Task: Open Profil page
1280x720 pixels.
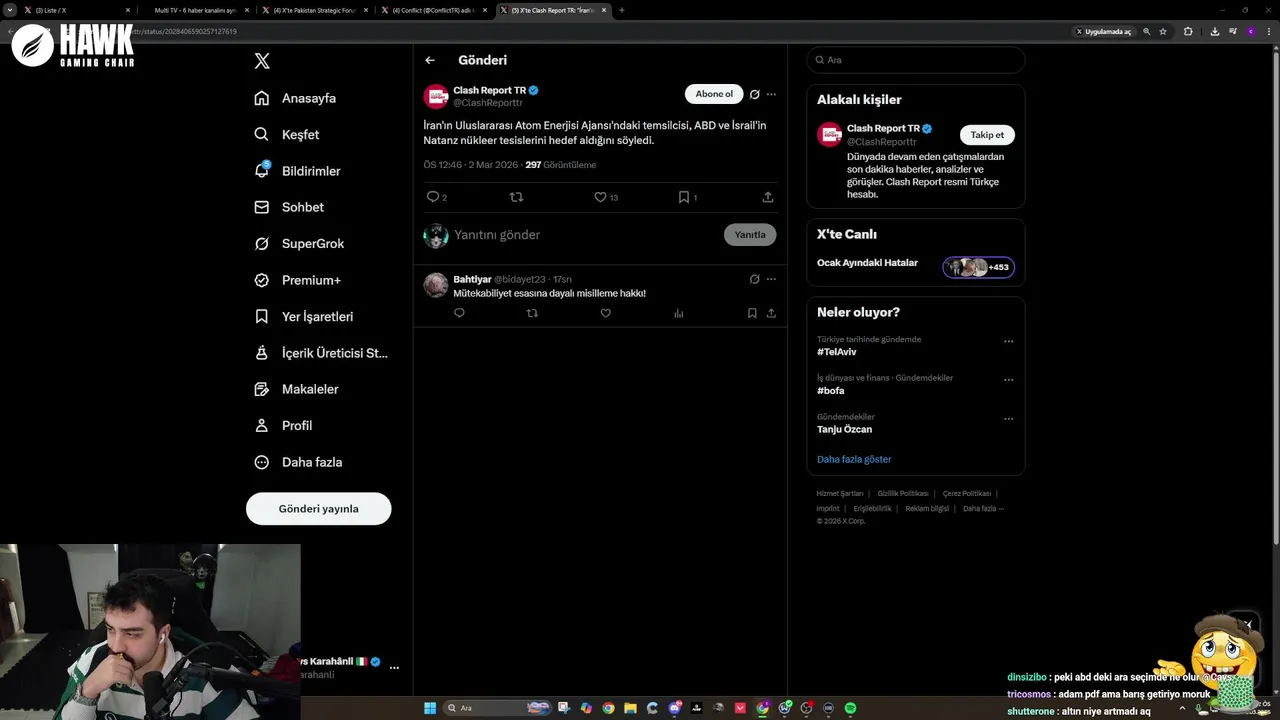Action: pos(283,425)
